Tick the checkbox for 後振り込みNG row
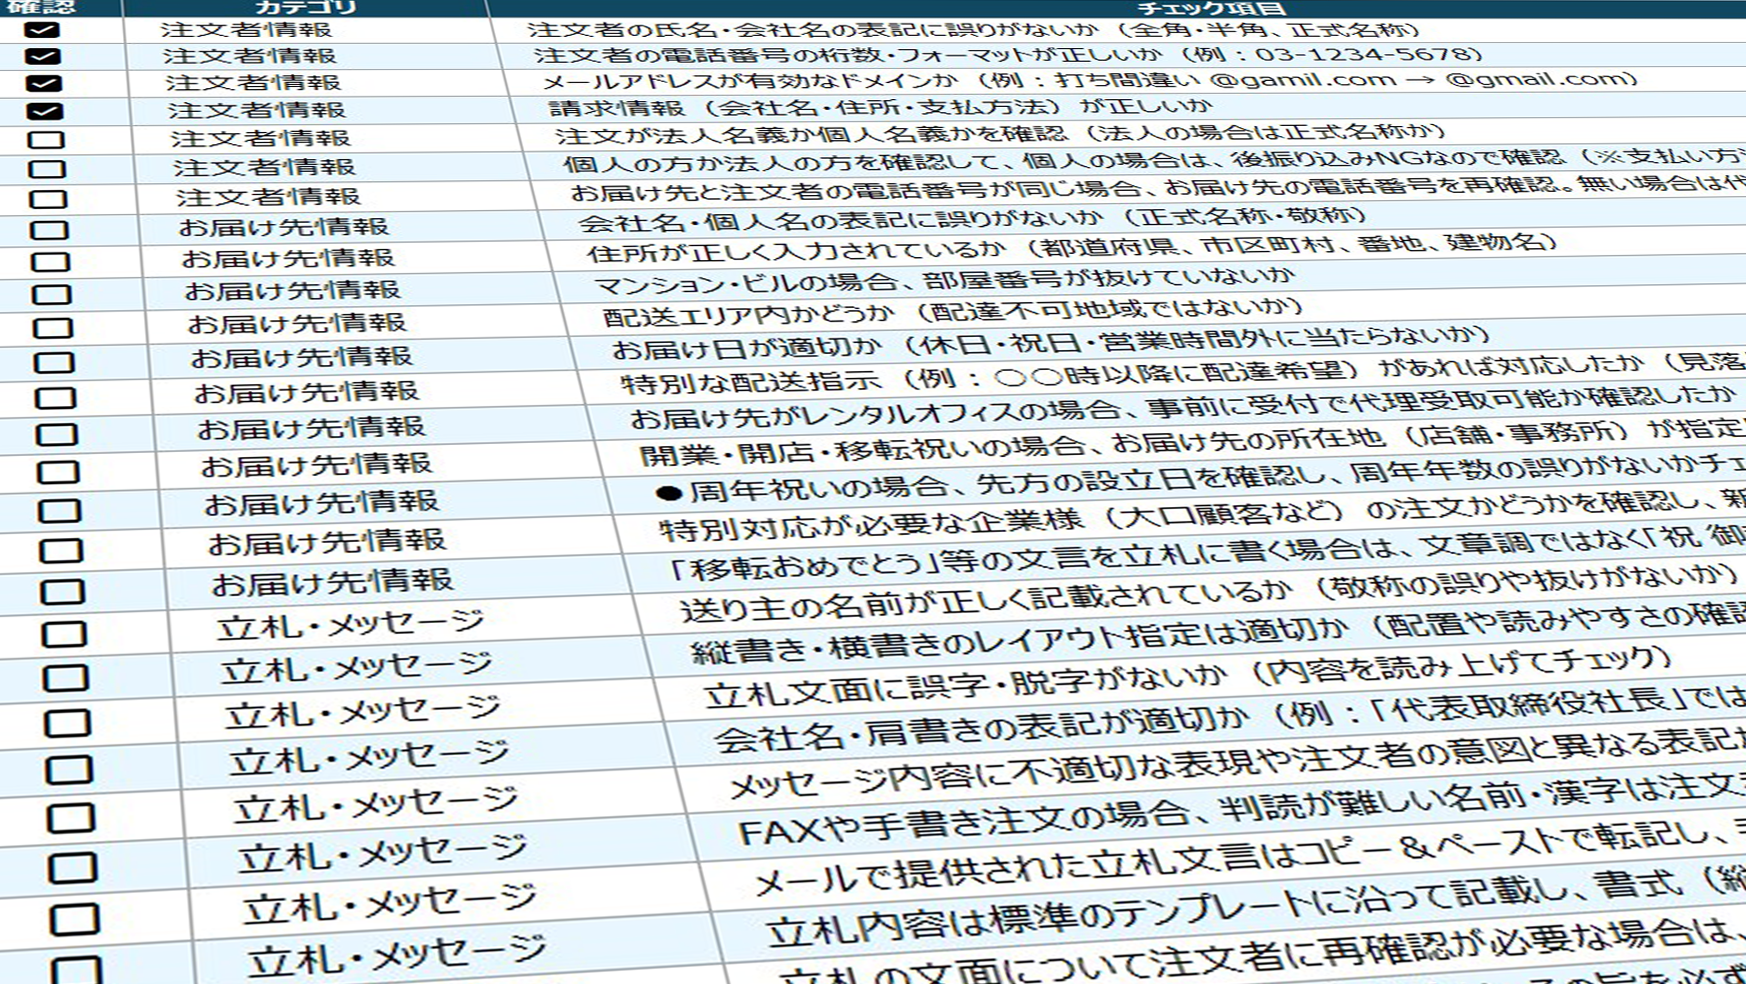 click(47, 169)
